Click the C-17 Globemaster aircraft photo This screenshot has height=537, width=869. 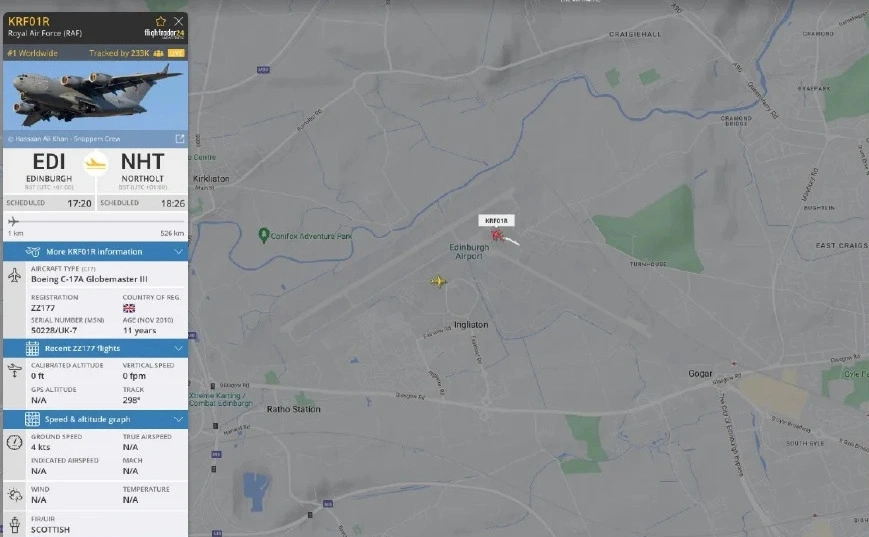pyautogui.click(x=95, y=95)
